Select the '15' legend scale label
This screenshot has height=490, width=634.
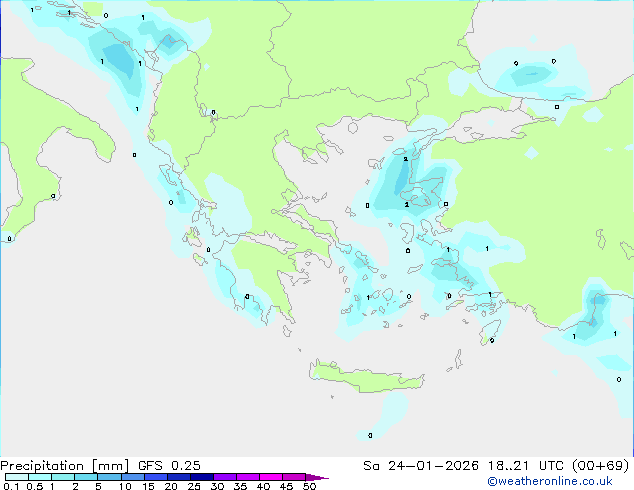(148, 486)
